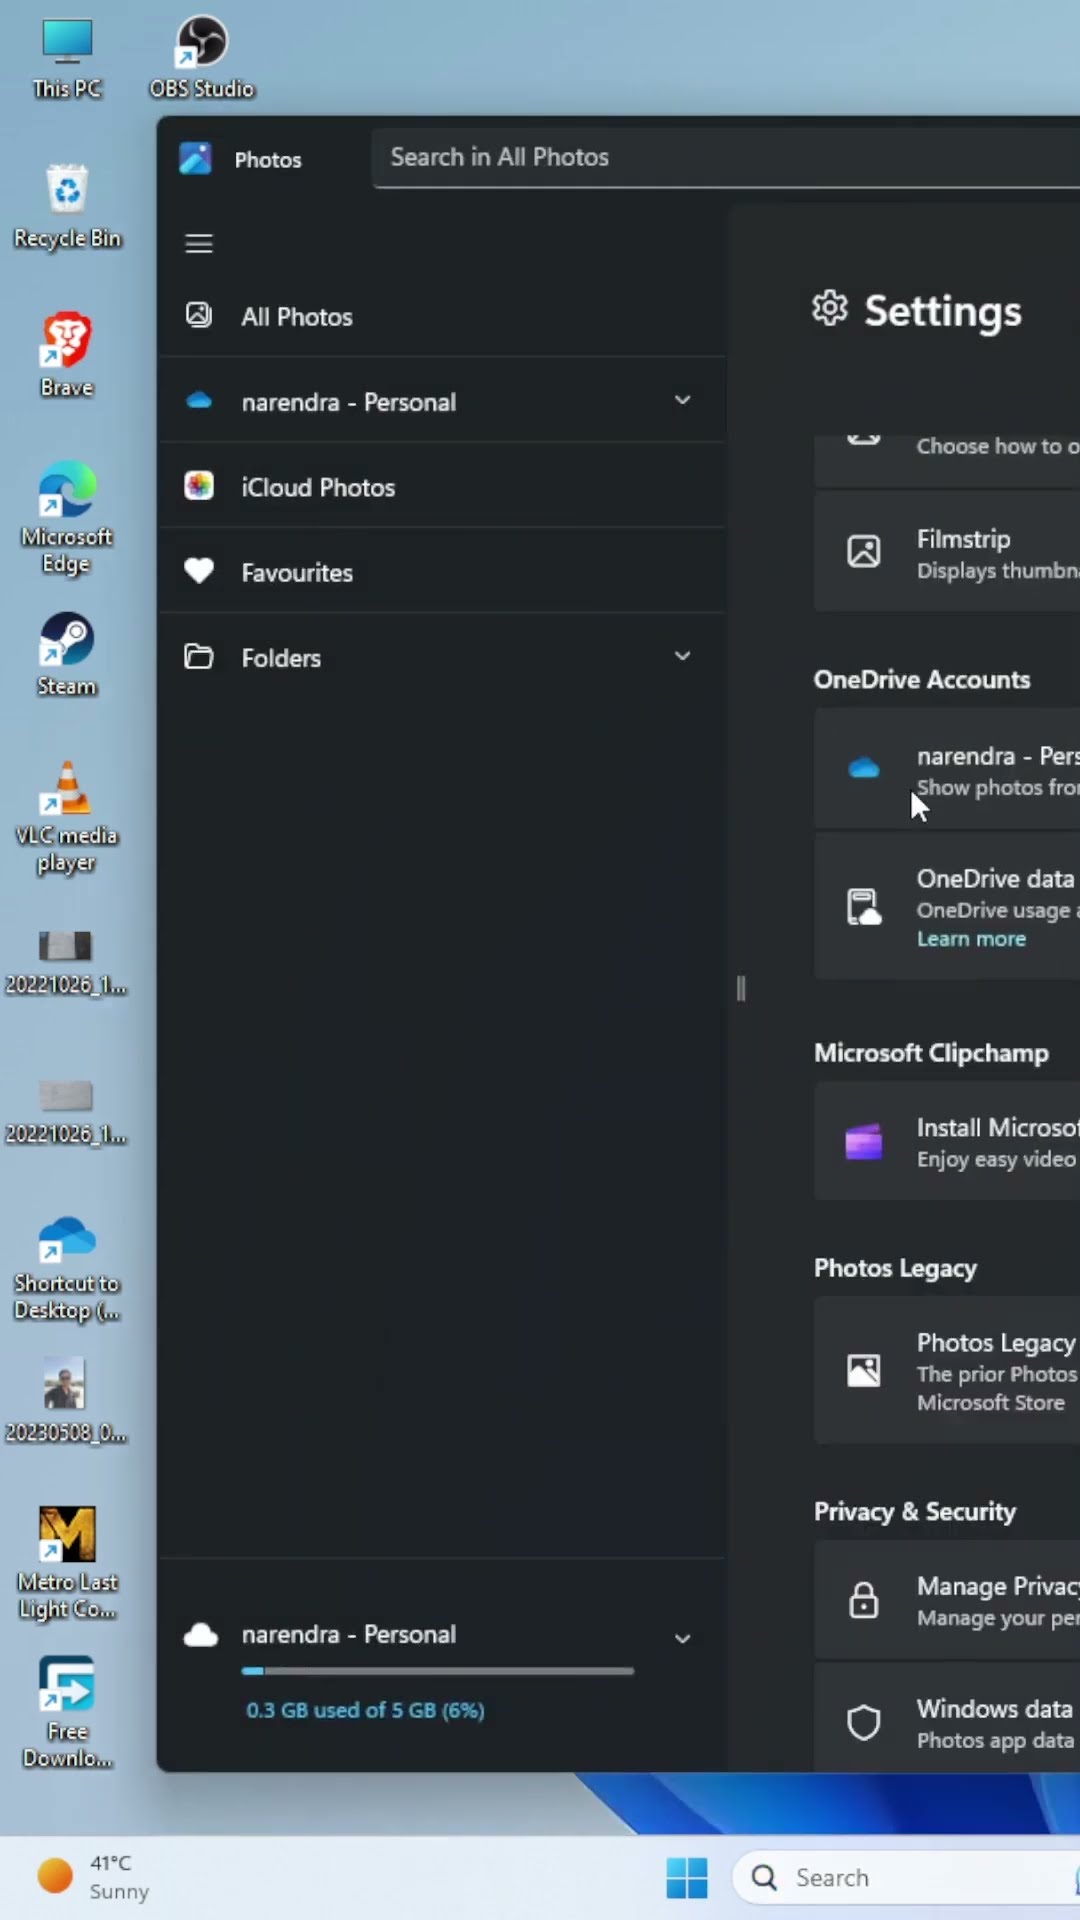Click the Windows data shield icon

click(x=864, y=1723)
